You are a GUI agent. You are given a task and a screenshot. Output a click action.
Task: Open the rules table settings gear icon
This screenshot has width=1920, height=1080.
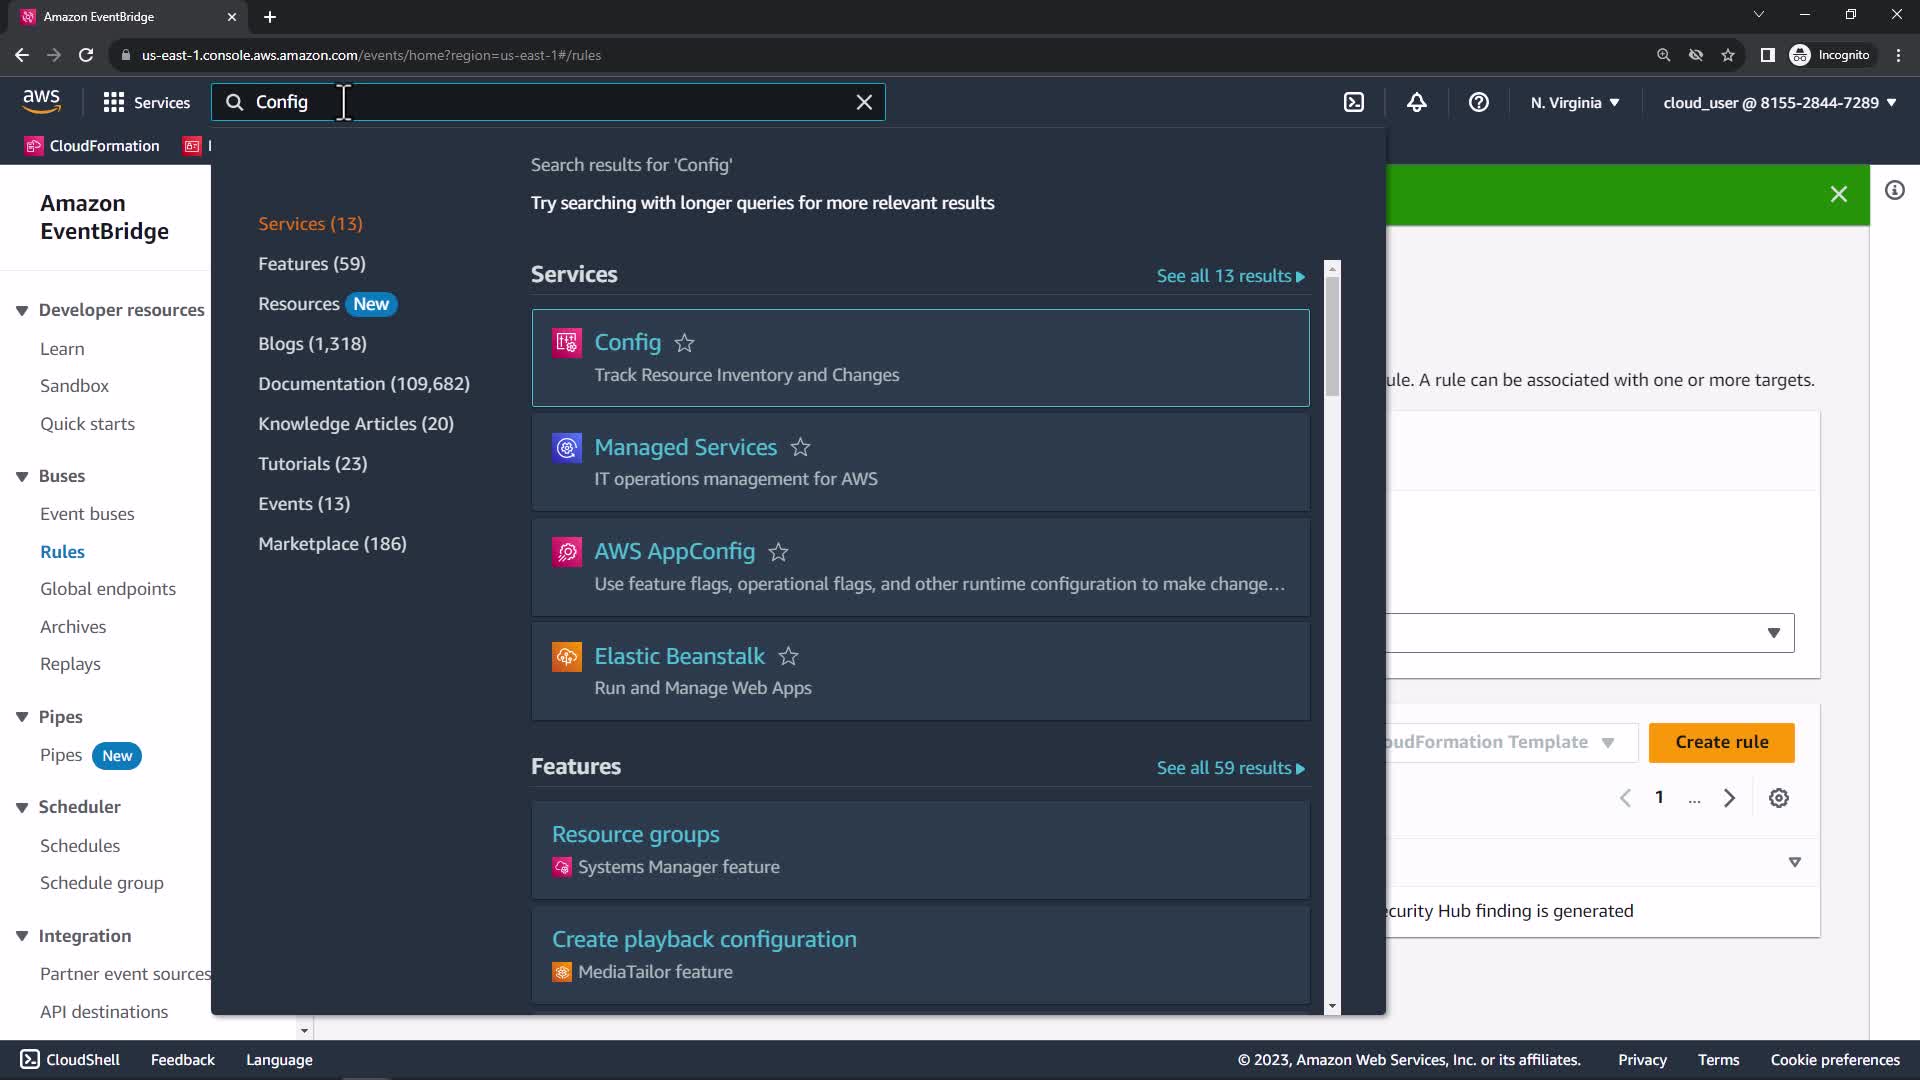tap(1778, 798)
